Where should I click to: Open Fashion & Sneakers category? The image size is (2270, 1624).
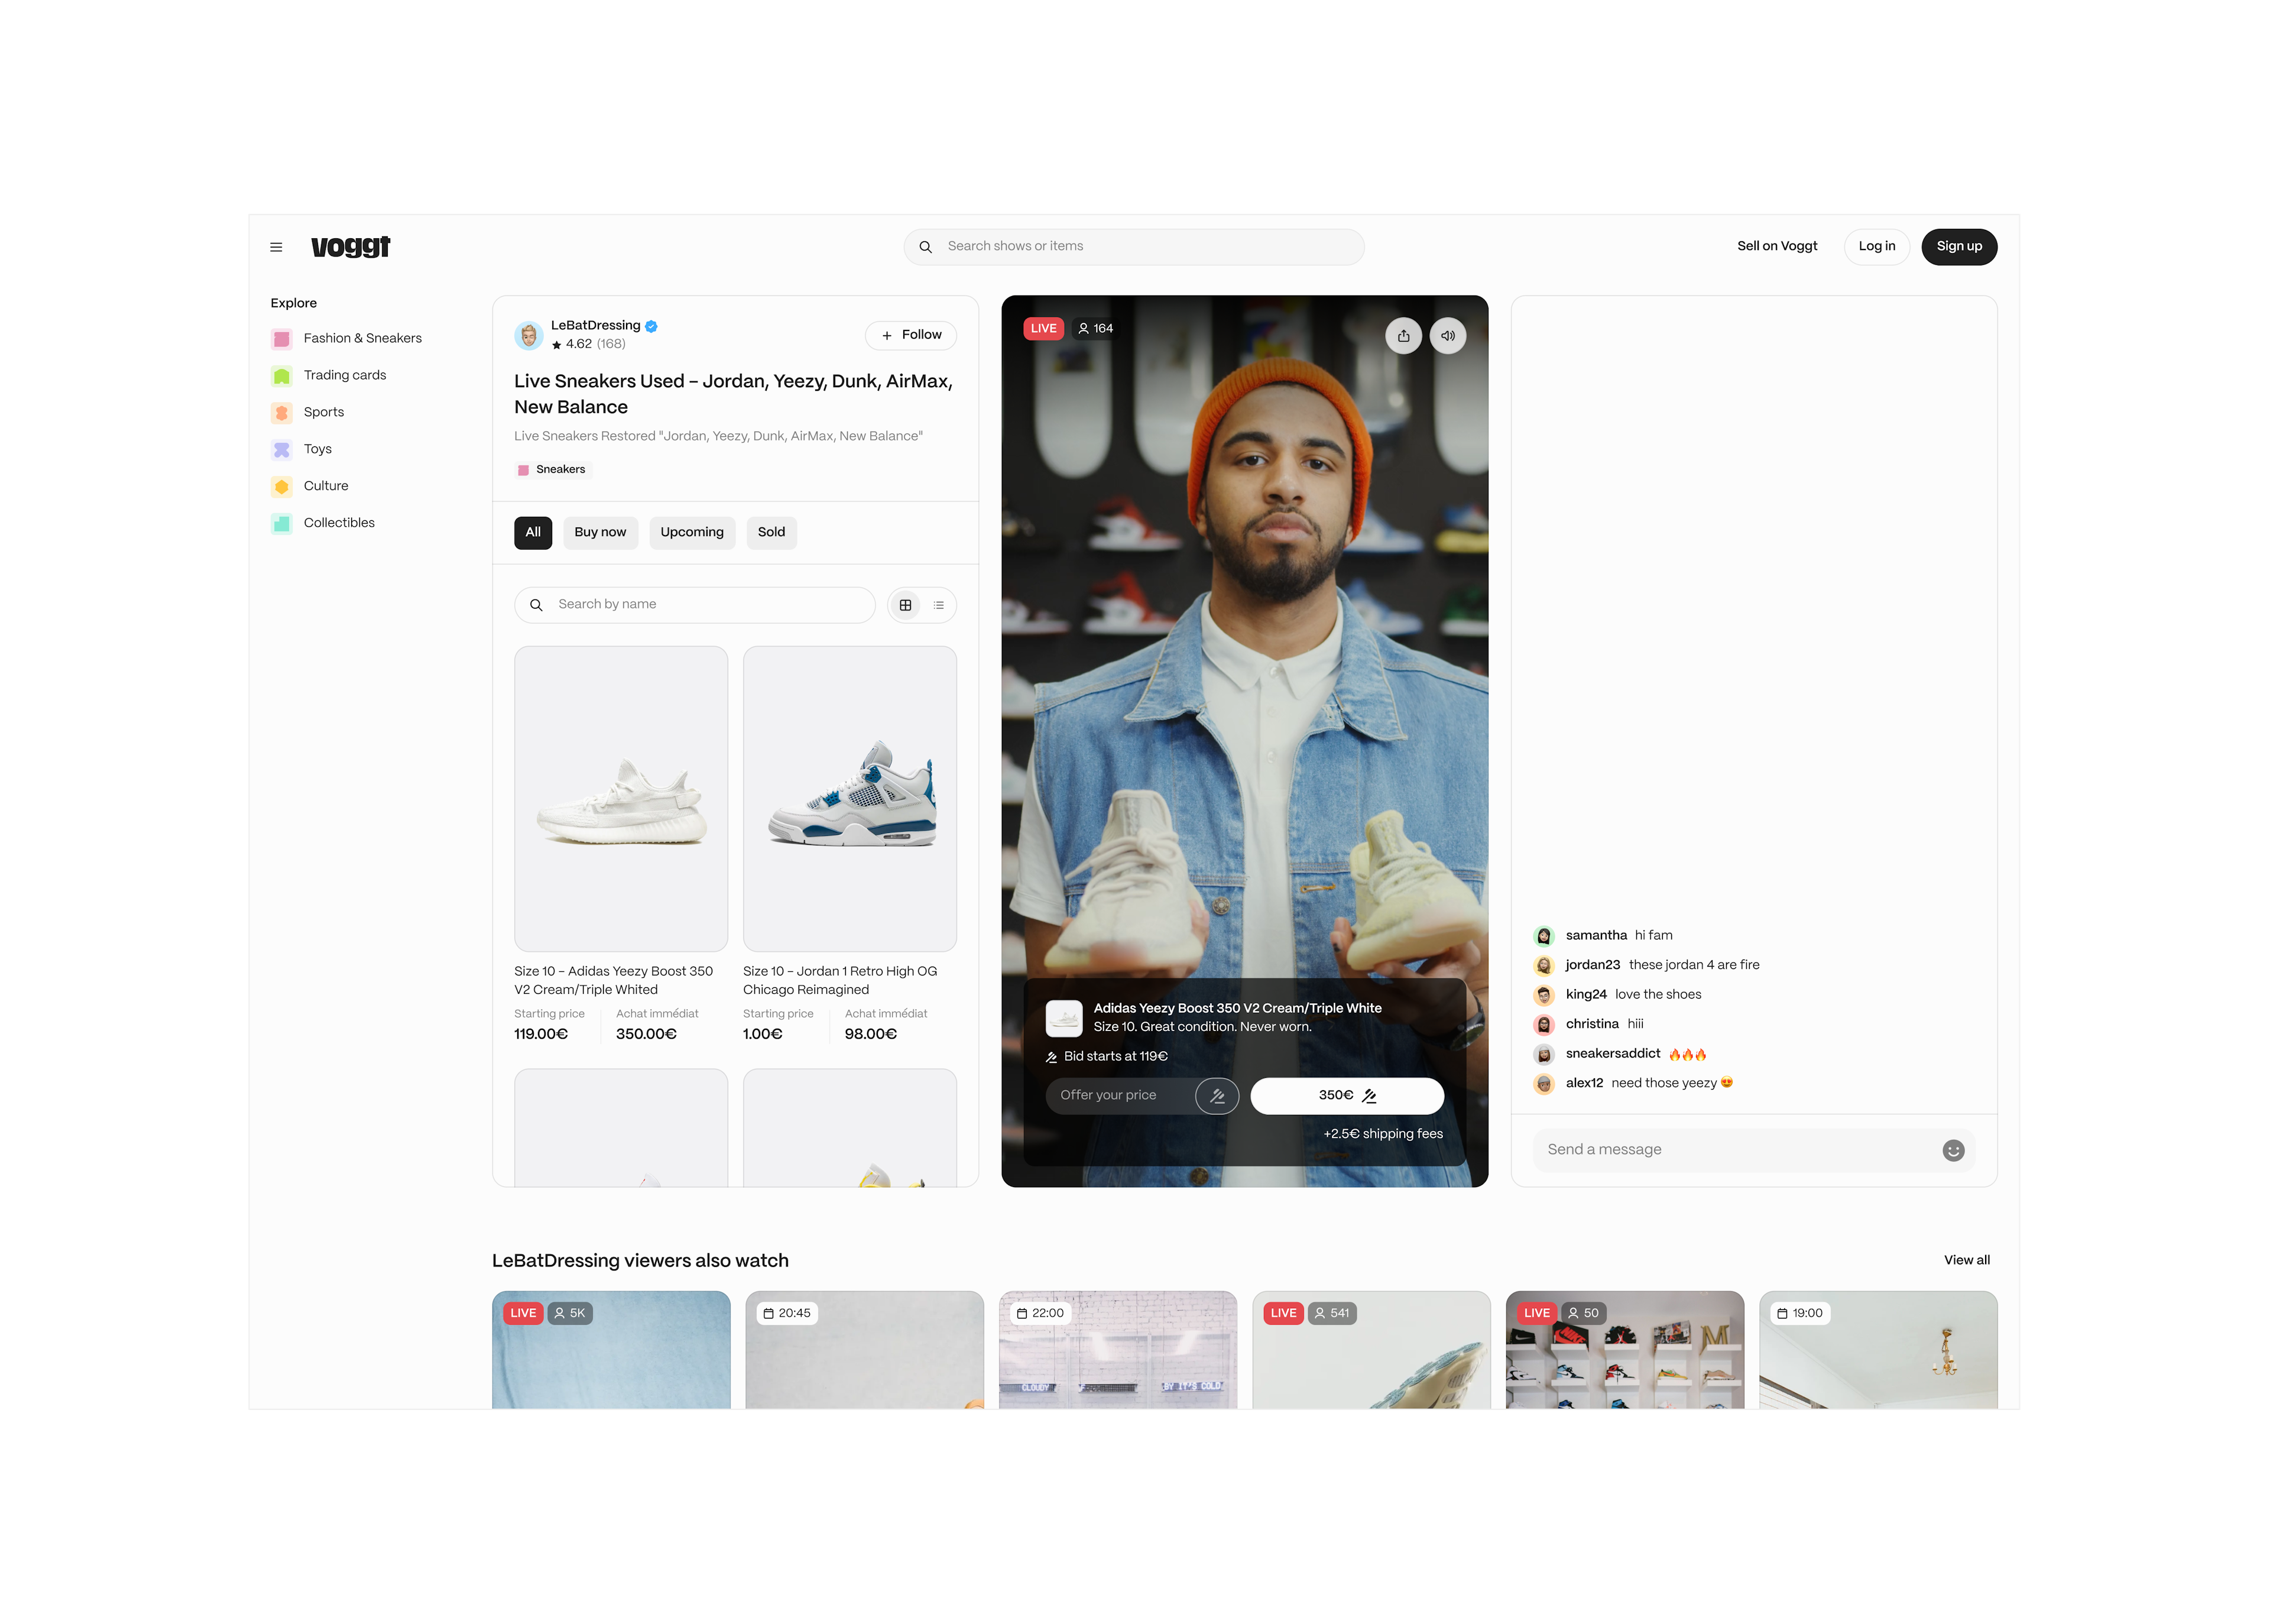[362, 338]
